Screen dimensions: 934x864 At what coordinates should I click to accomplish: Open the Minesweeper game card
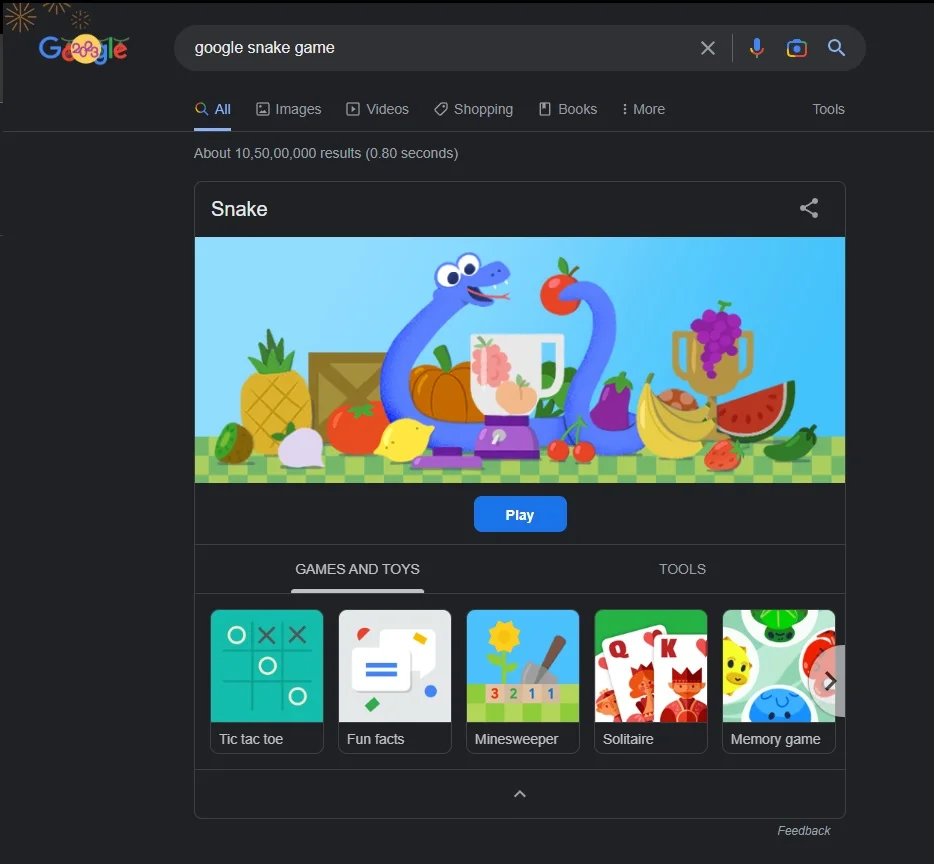(523, 681)
